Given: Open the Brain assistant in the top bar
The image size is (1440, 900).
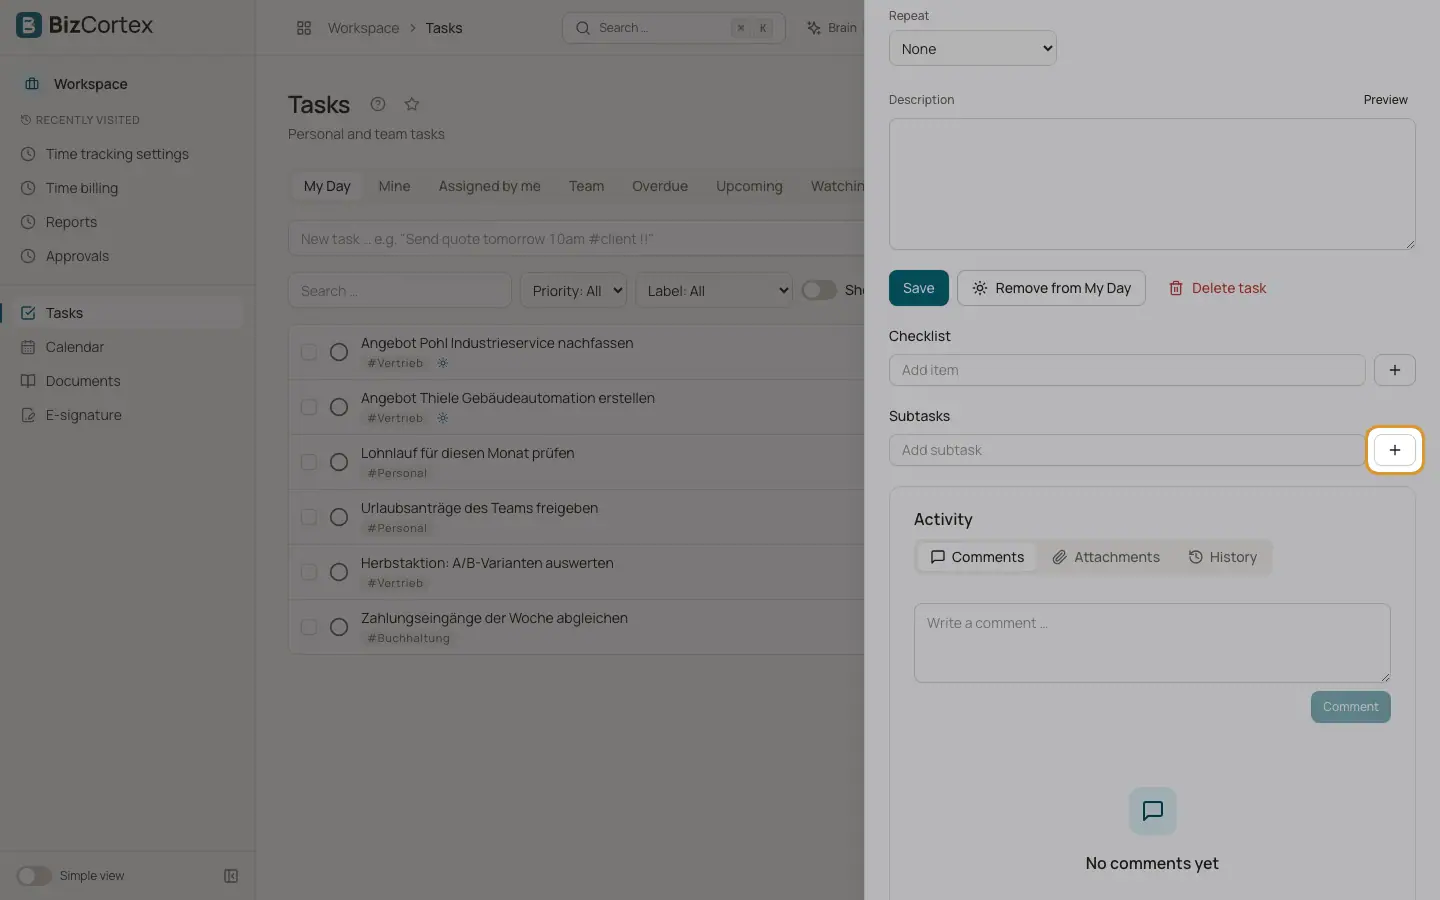Looking at the screenshot, I should pyautogui.click(x=832, y=28).
